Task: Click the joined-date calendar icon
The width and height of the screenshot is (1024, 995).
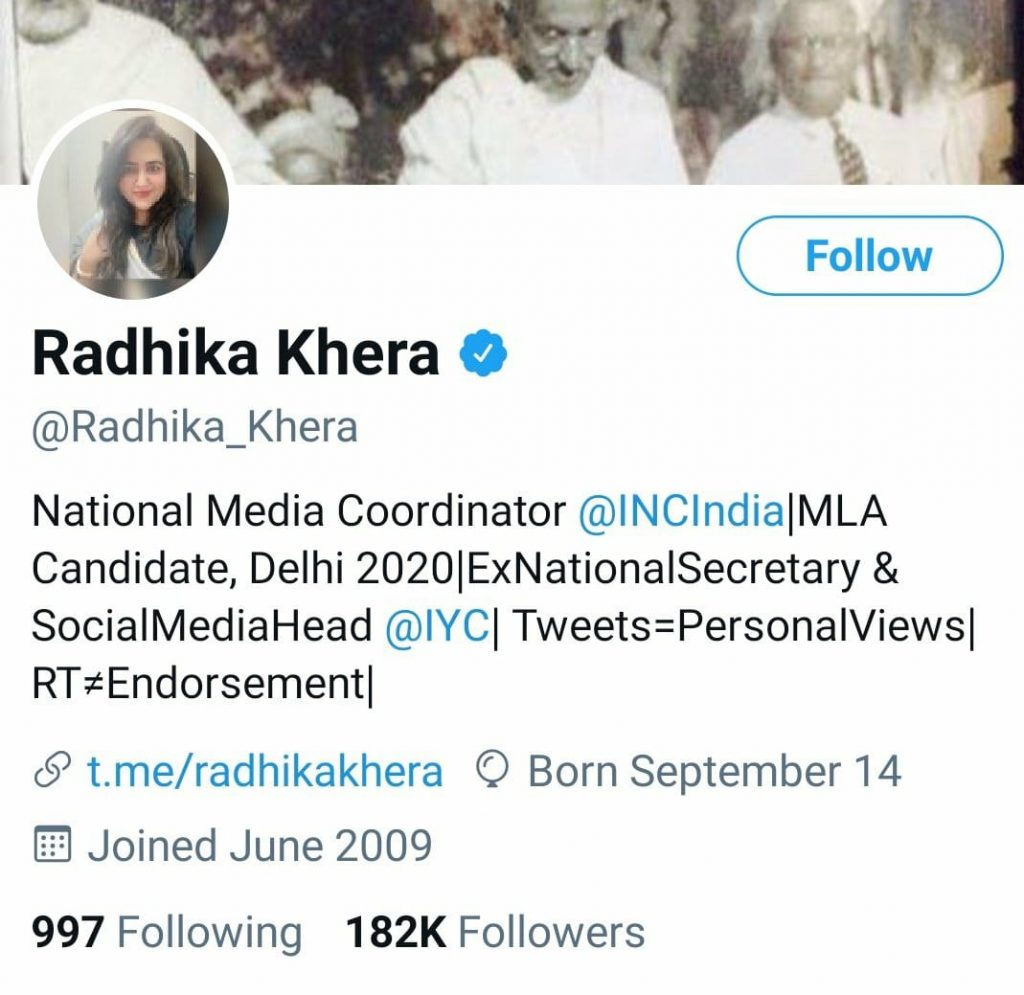Action: (52, 846)
